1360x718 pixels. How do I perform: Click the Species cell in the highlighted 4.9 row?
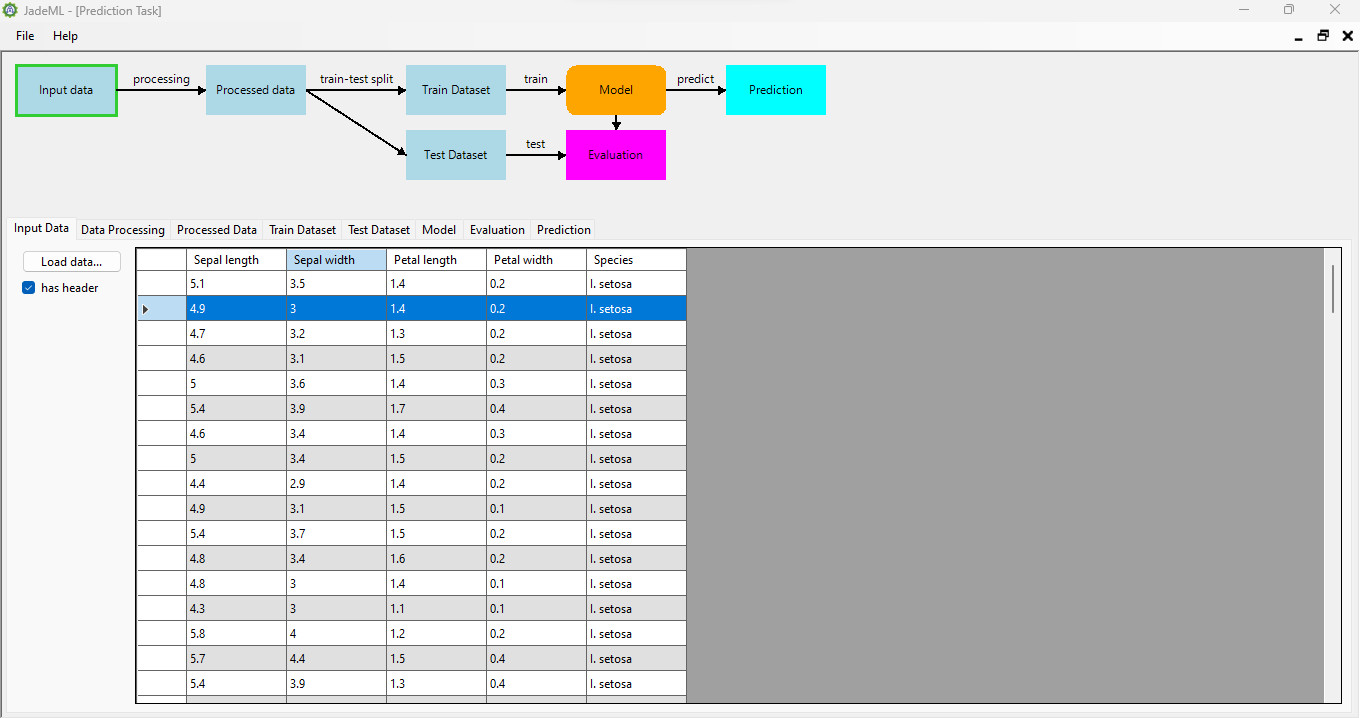[x=636, y=309]
